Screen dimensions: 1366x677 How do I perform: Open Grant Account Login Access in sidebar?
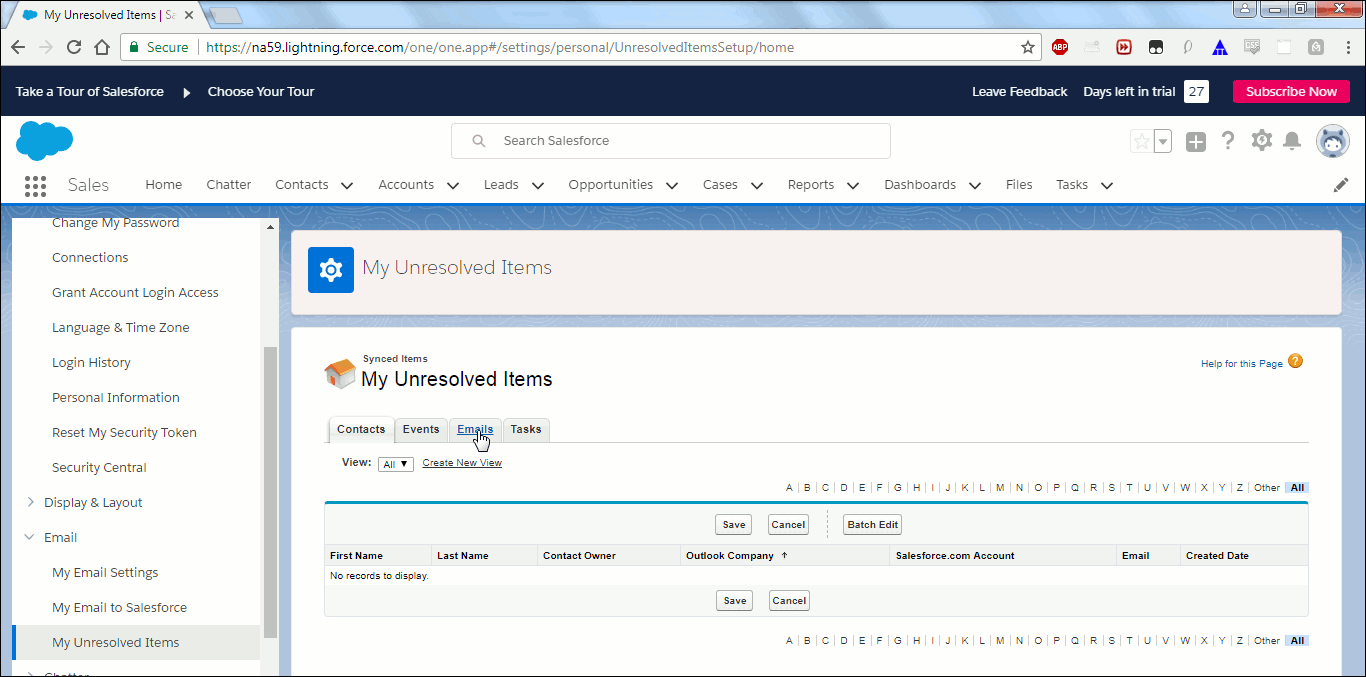point(135,292)
